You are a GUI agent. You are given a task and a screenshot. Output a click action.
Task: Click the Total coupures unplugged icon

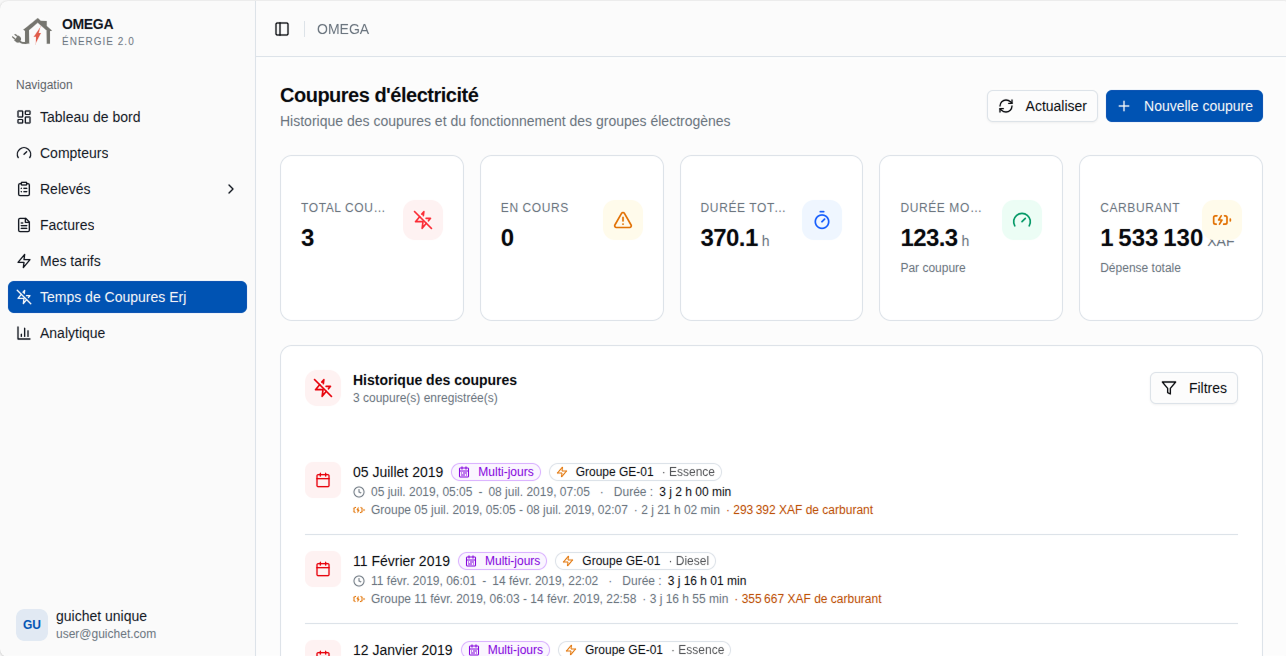tap(423, 220)
